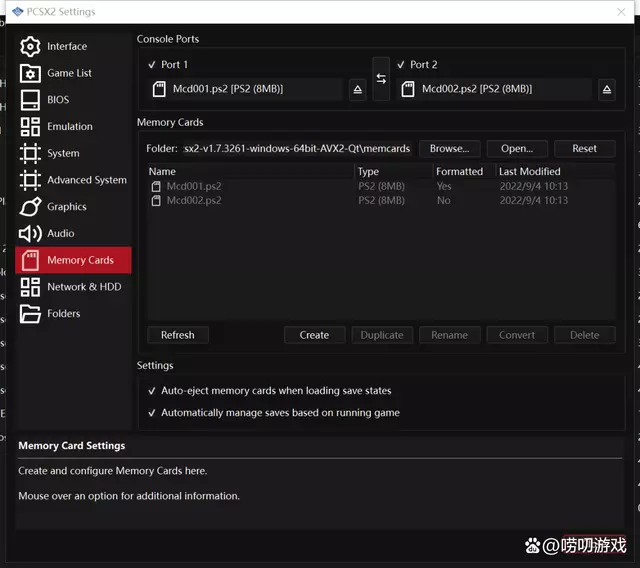
Task: Eject the memory card in Port 2
Action: coord(607,89)
